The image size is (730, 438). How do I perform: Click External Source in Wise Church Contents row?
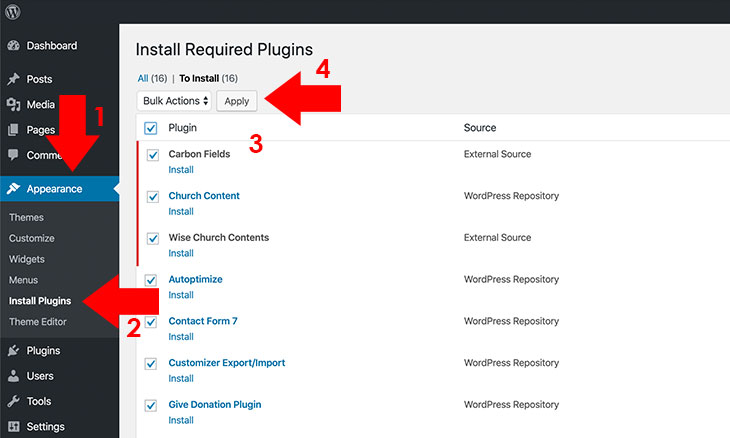click(x=497, y=237)
